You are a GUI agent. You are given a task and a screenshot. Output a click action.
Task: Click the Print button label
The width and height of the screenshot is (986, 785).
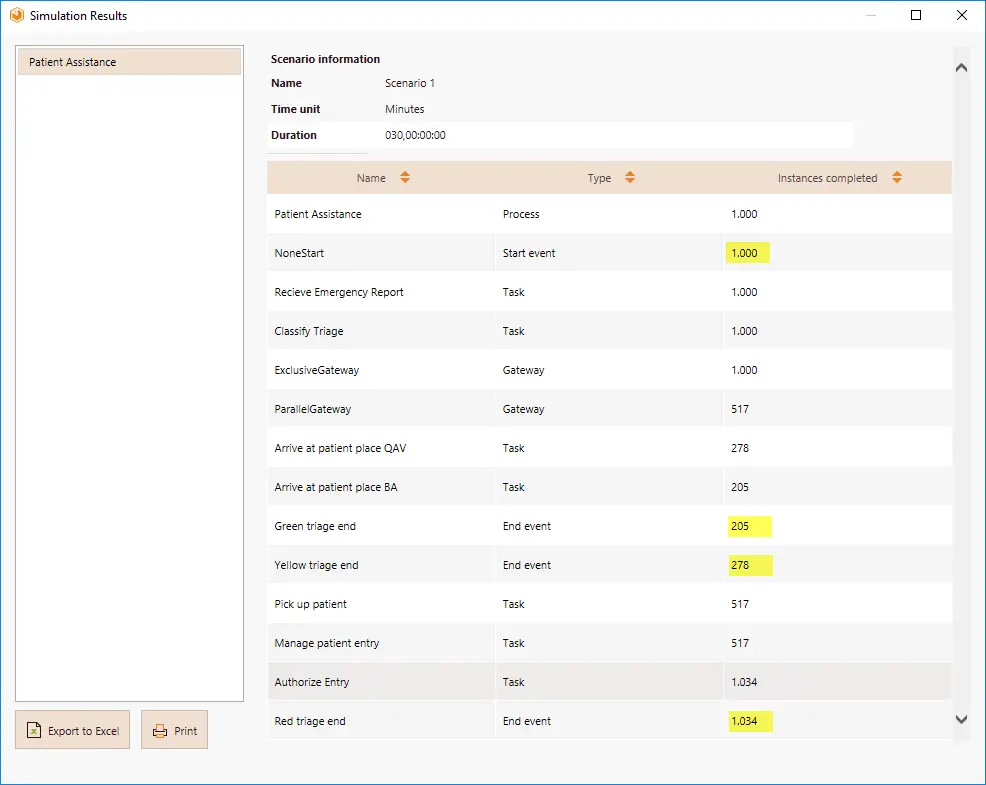(186, 731)
